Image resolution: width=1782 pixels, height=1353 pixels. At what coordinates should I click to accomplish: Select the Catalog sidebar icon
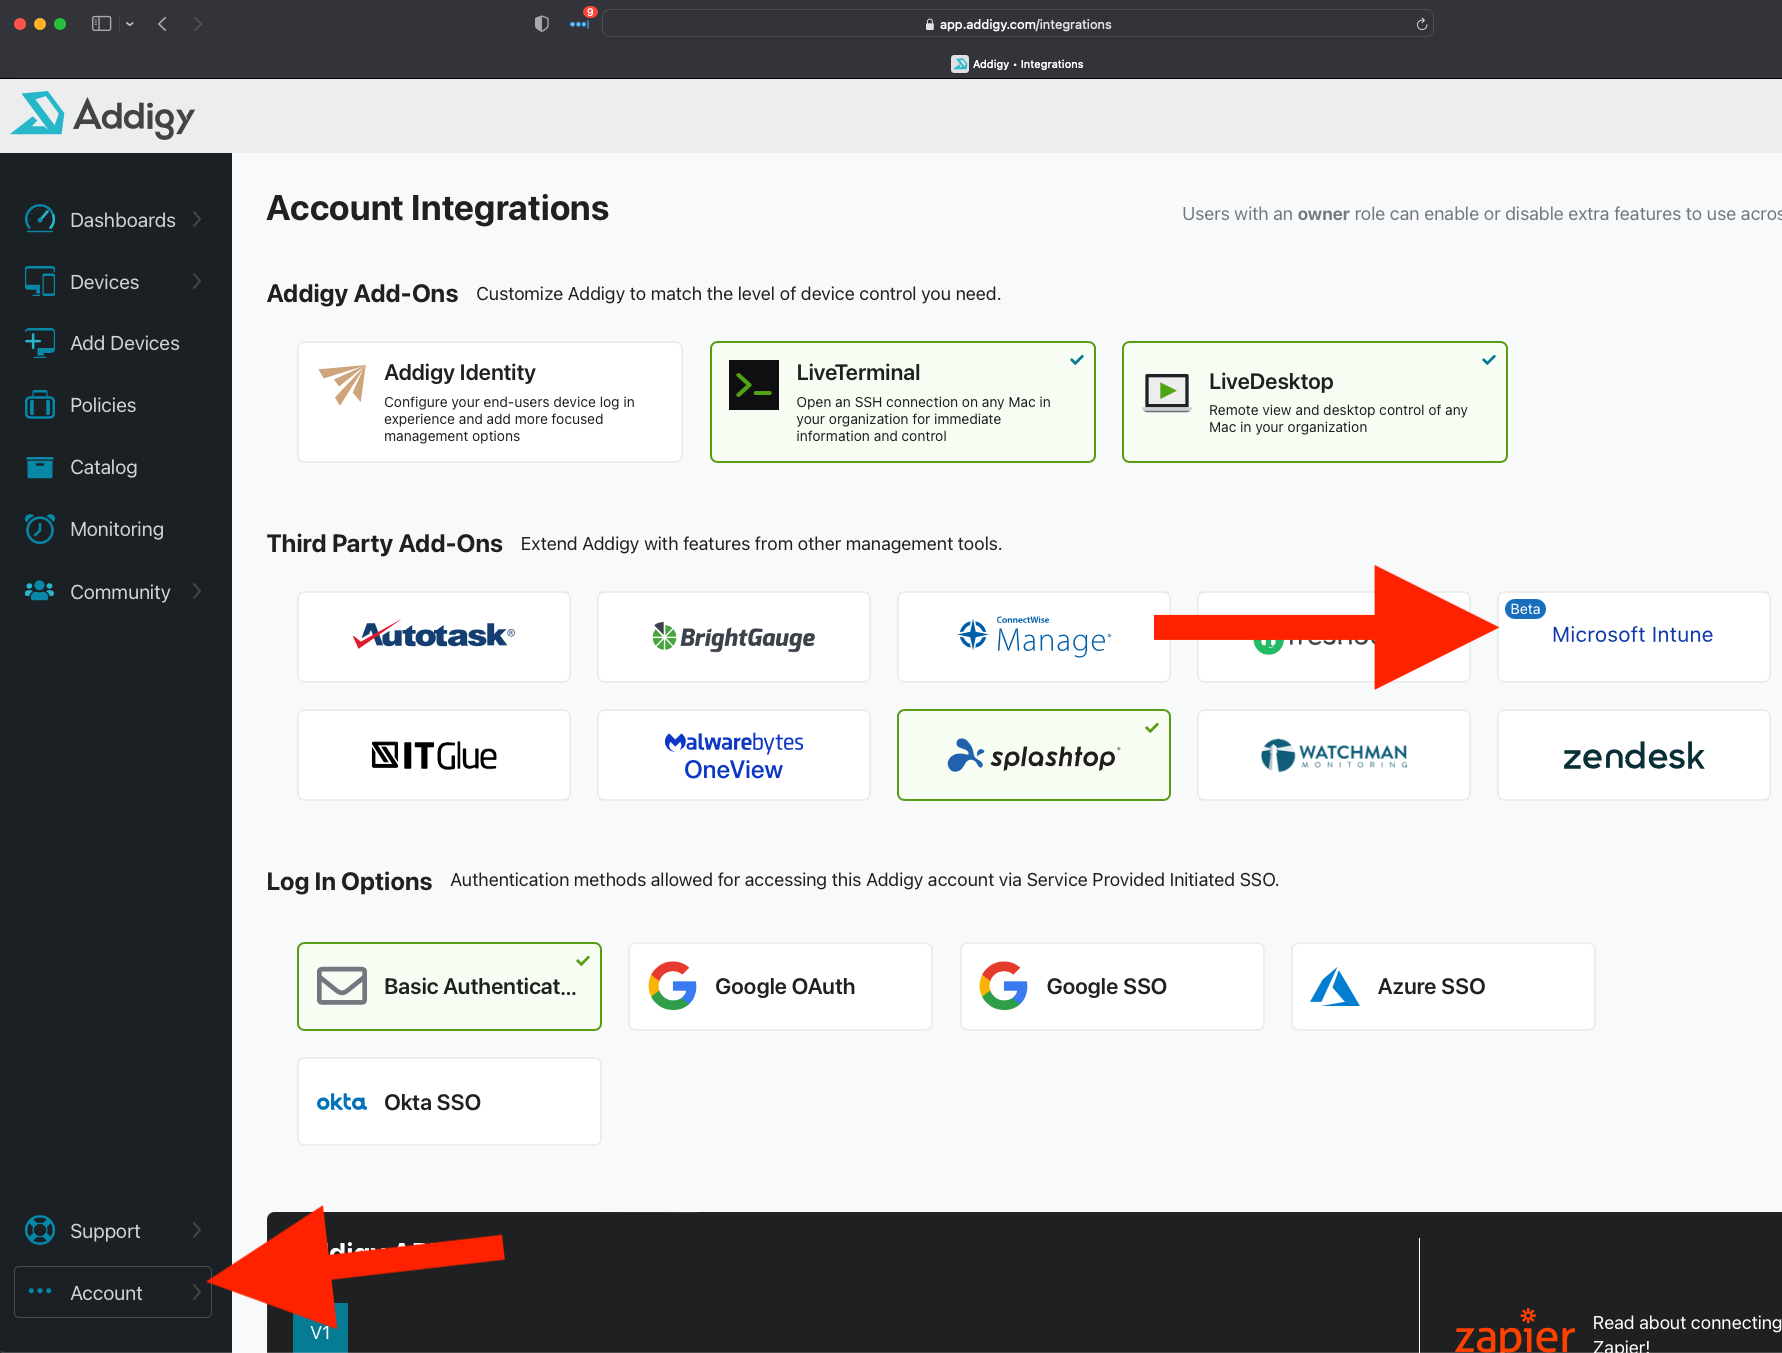[40, 466]
